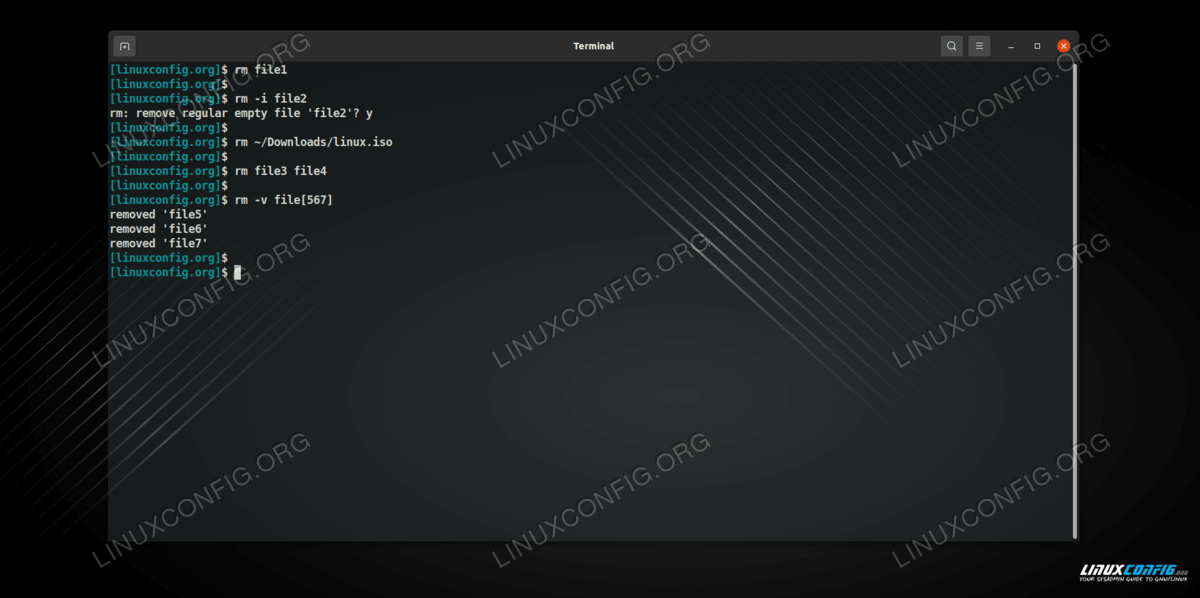
Task: Open a new terminal tab
Action: click(124, 46)
